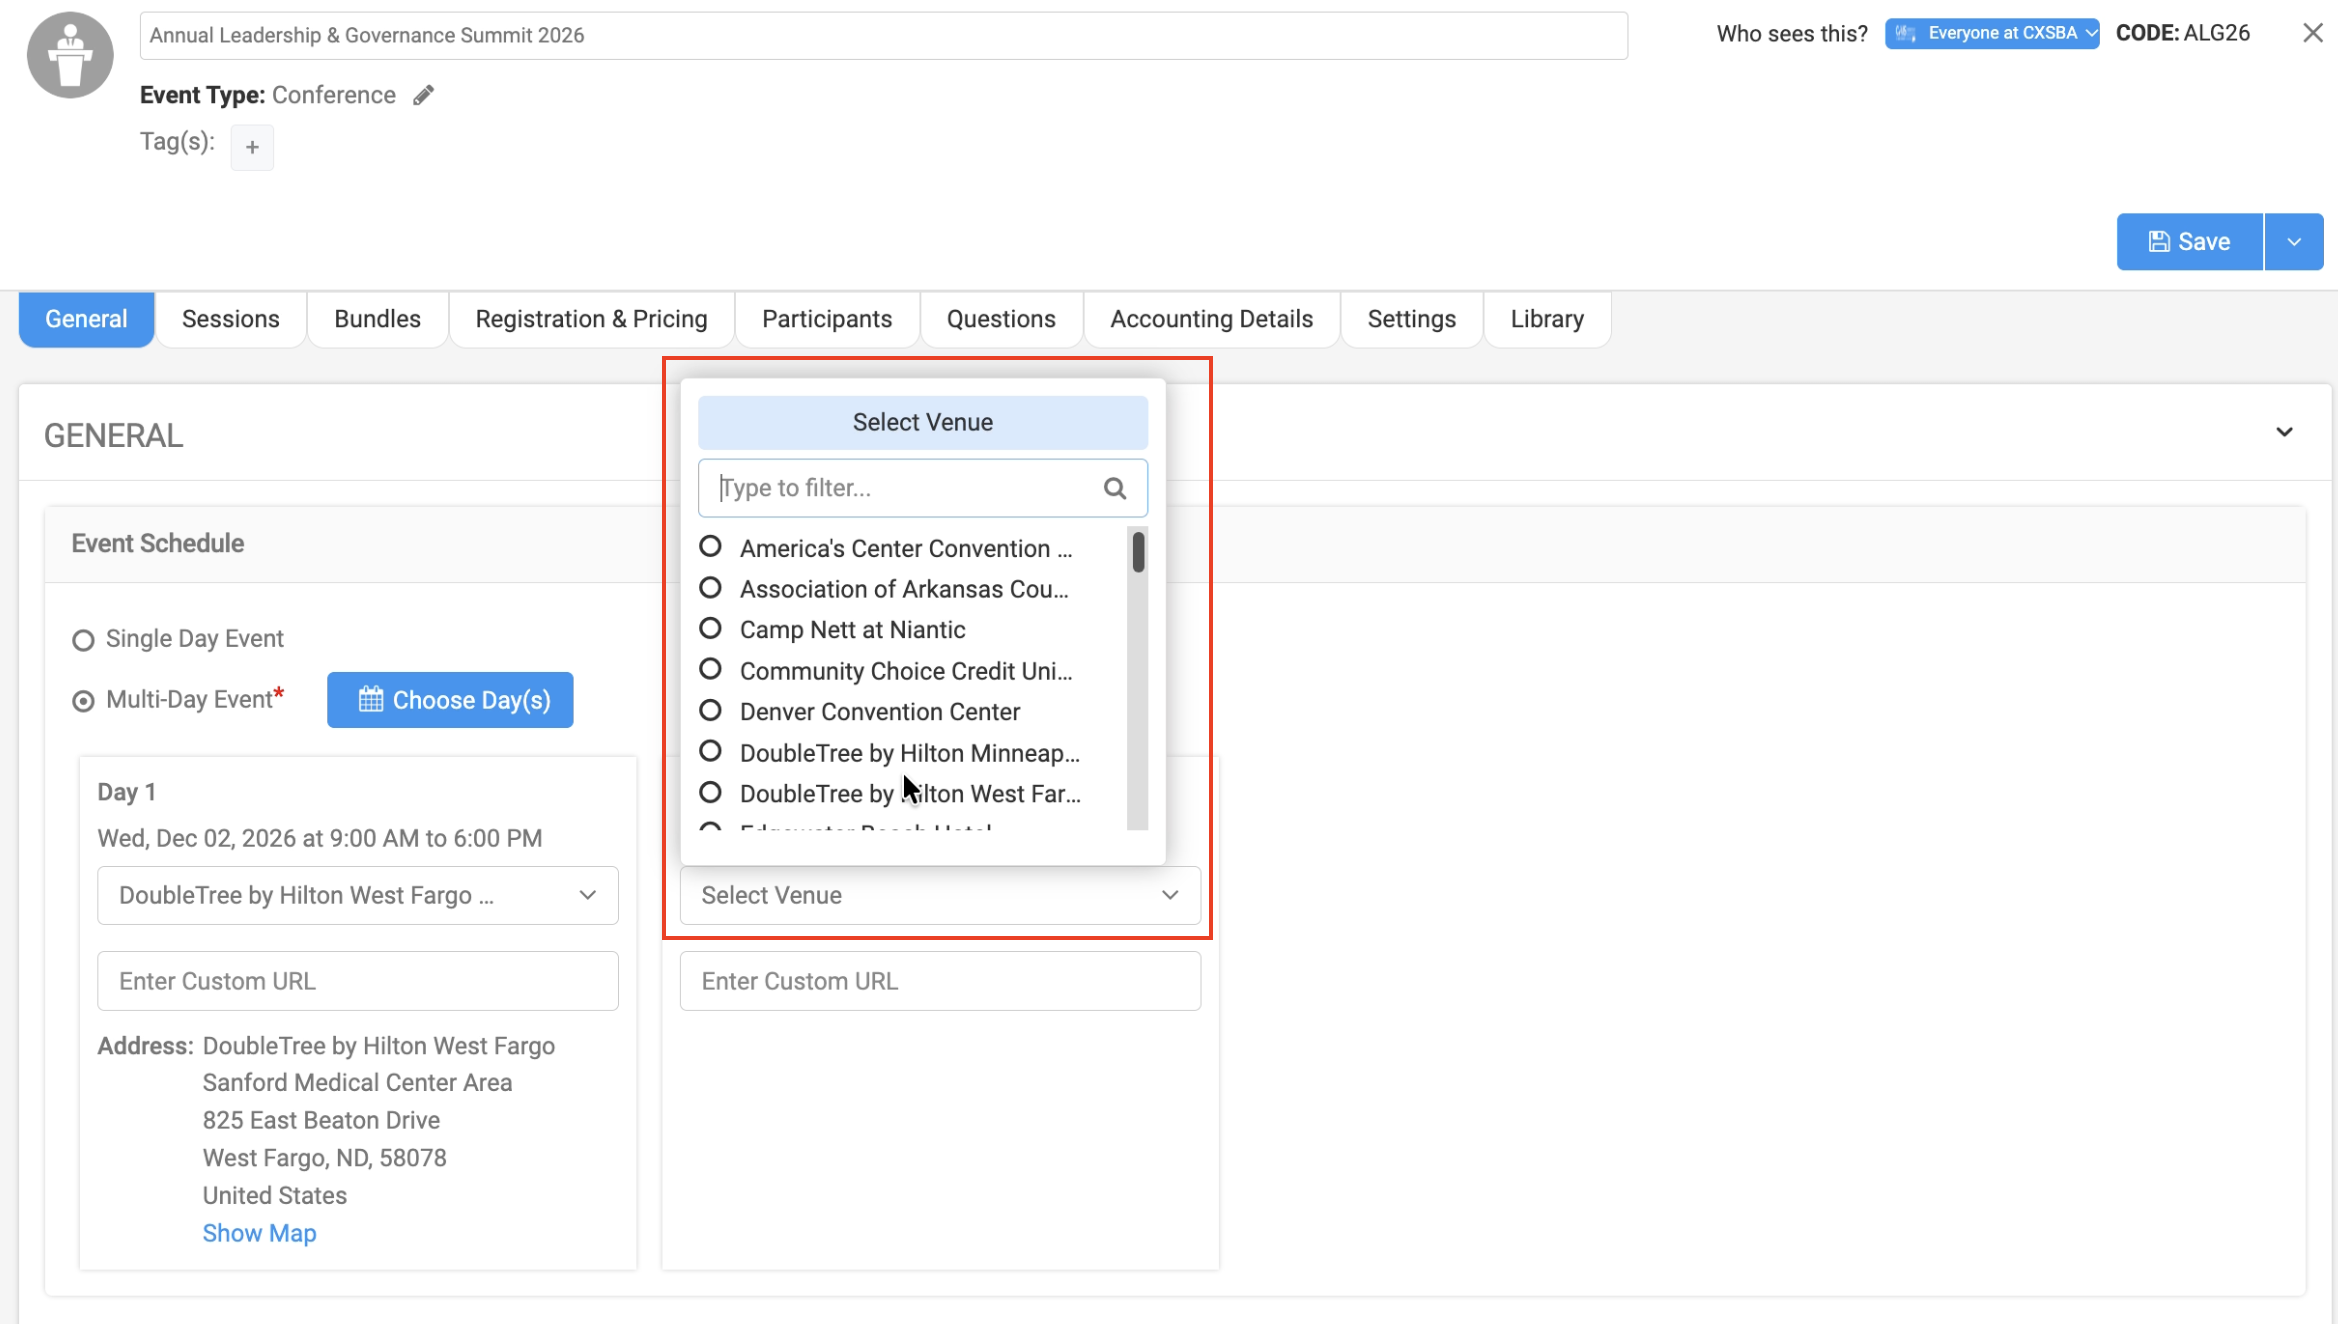The width and height of the screenshot is (2338, 1324).
Task: Select Multi-Day Event radio option
Action: coord(83,701)
